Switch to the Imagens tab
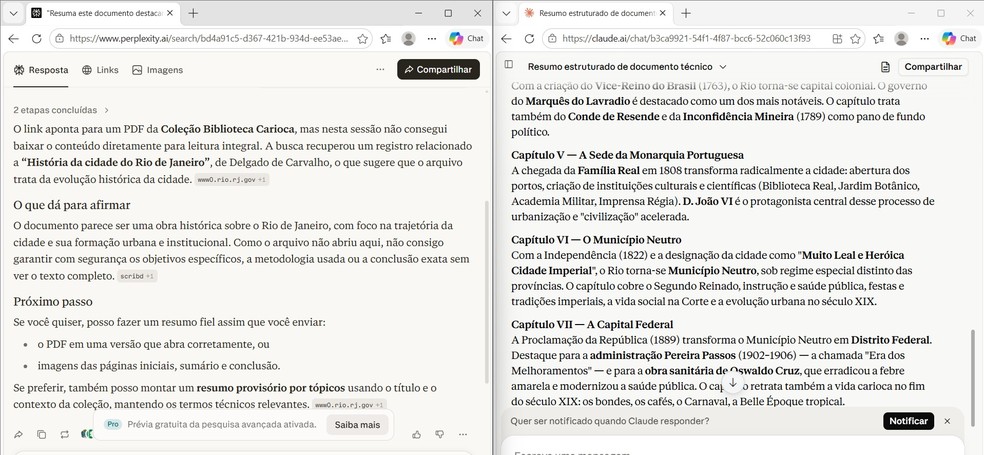This screenshot has height=455, width=984. [158, 70]
